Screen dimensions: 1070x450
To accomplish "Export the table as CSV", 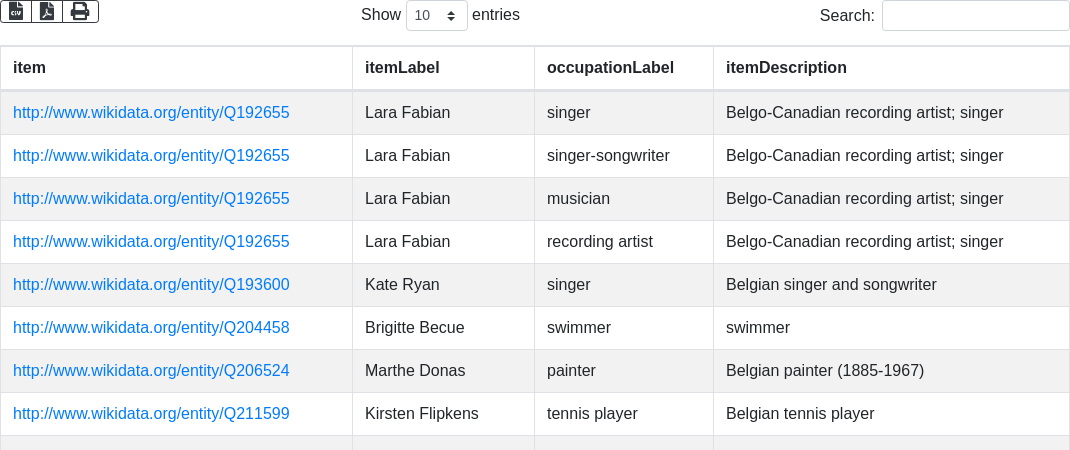I will (16, 11).
